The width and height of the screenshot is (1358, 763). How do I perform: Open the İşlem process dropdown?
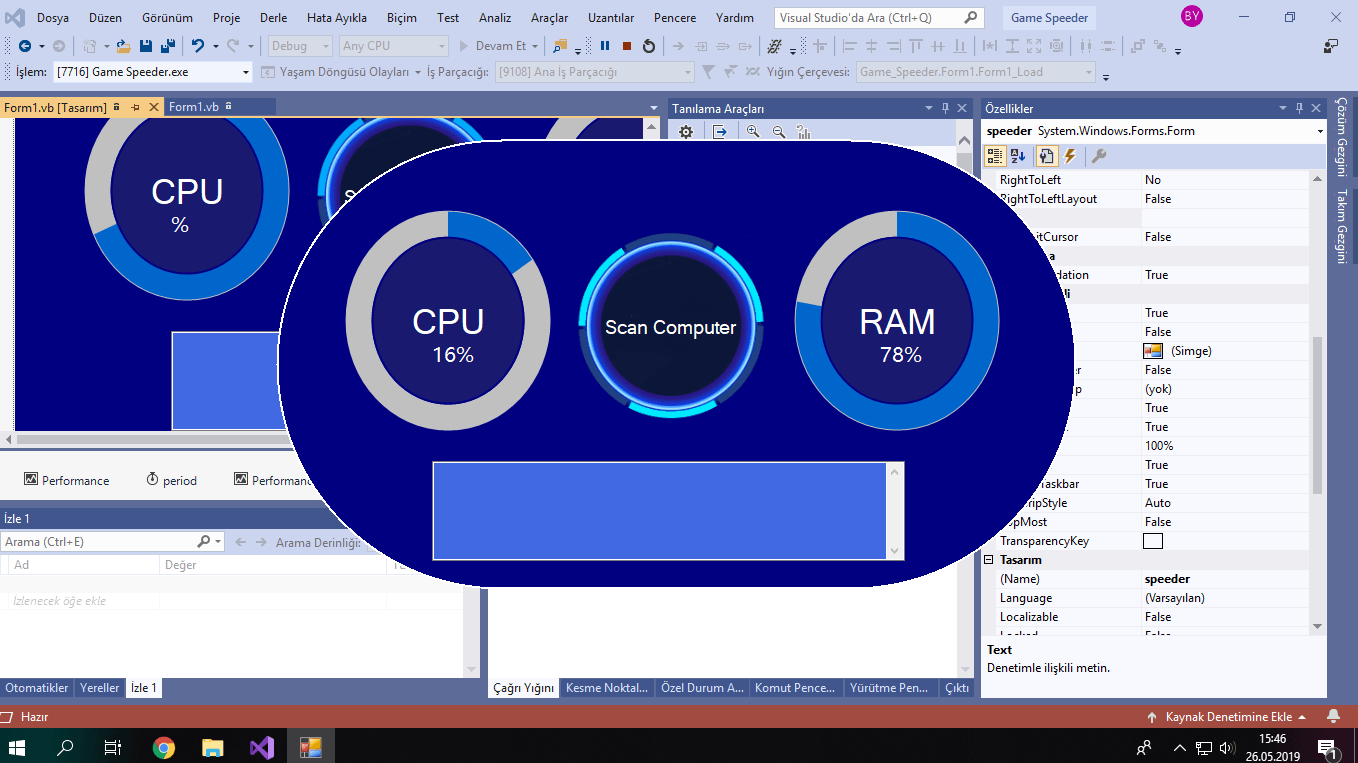pyautogui.click(x=247, y=72)
